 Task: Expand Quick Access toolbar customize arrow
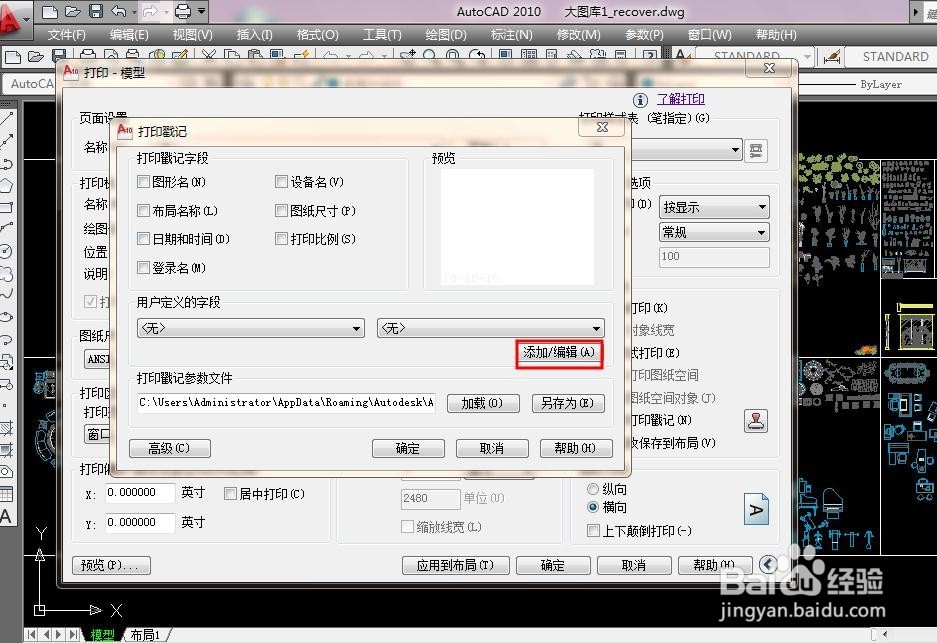(x=202, y=11)
